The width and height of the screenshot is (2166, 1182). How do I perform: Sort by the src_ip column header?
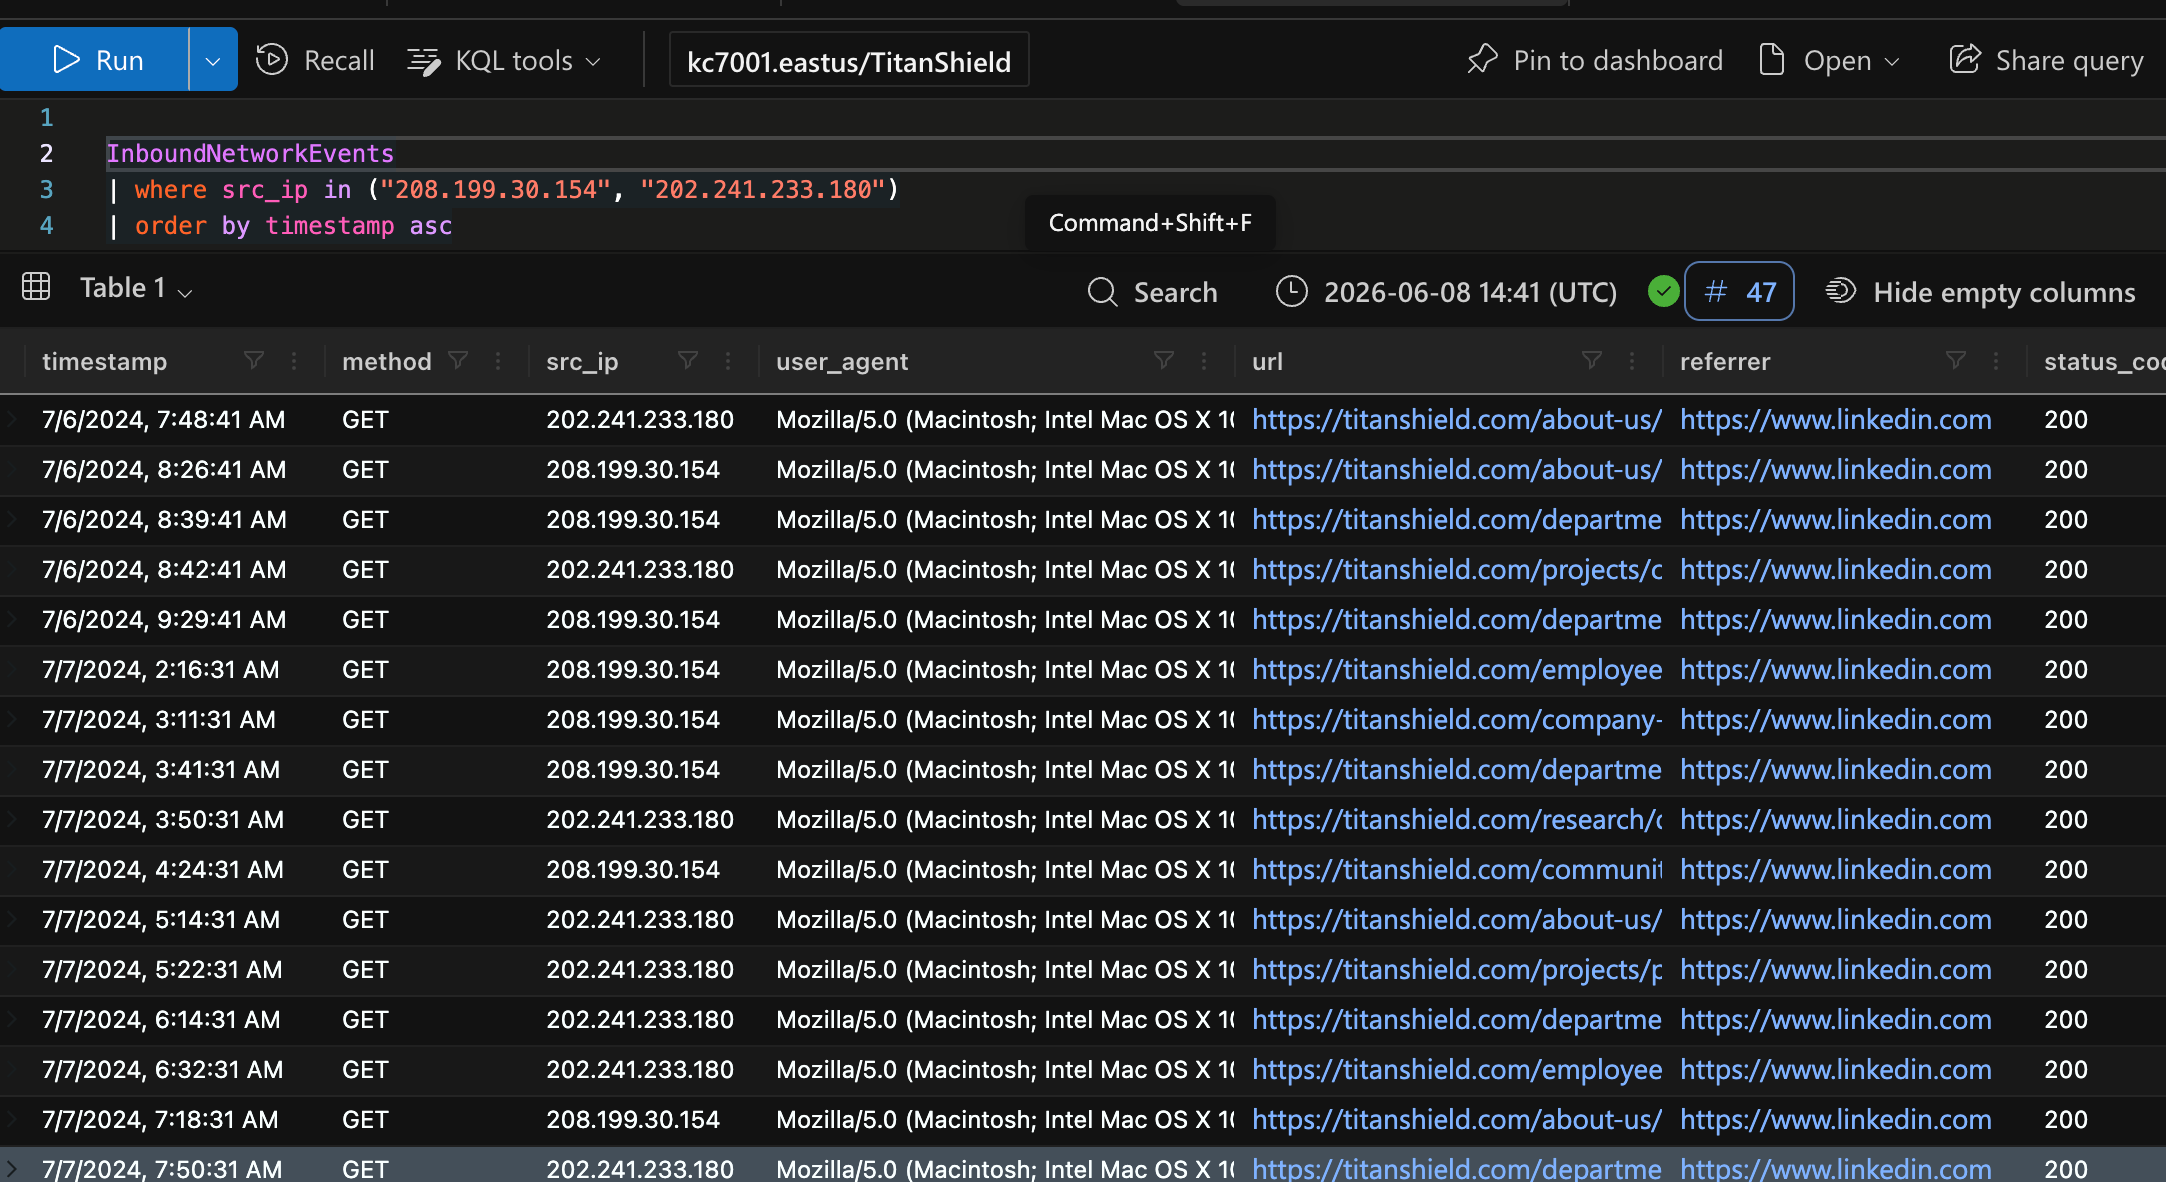582,361
